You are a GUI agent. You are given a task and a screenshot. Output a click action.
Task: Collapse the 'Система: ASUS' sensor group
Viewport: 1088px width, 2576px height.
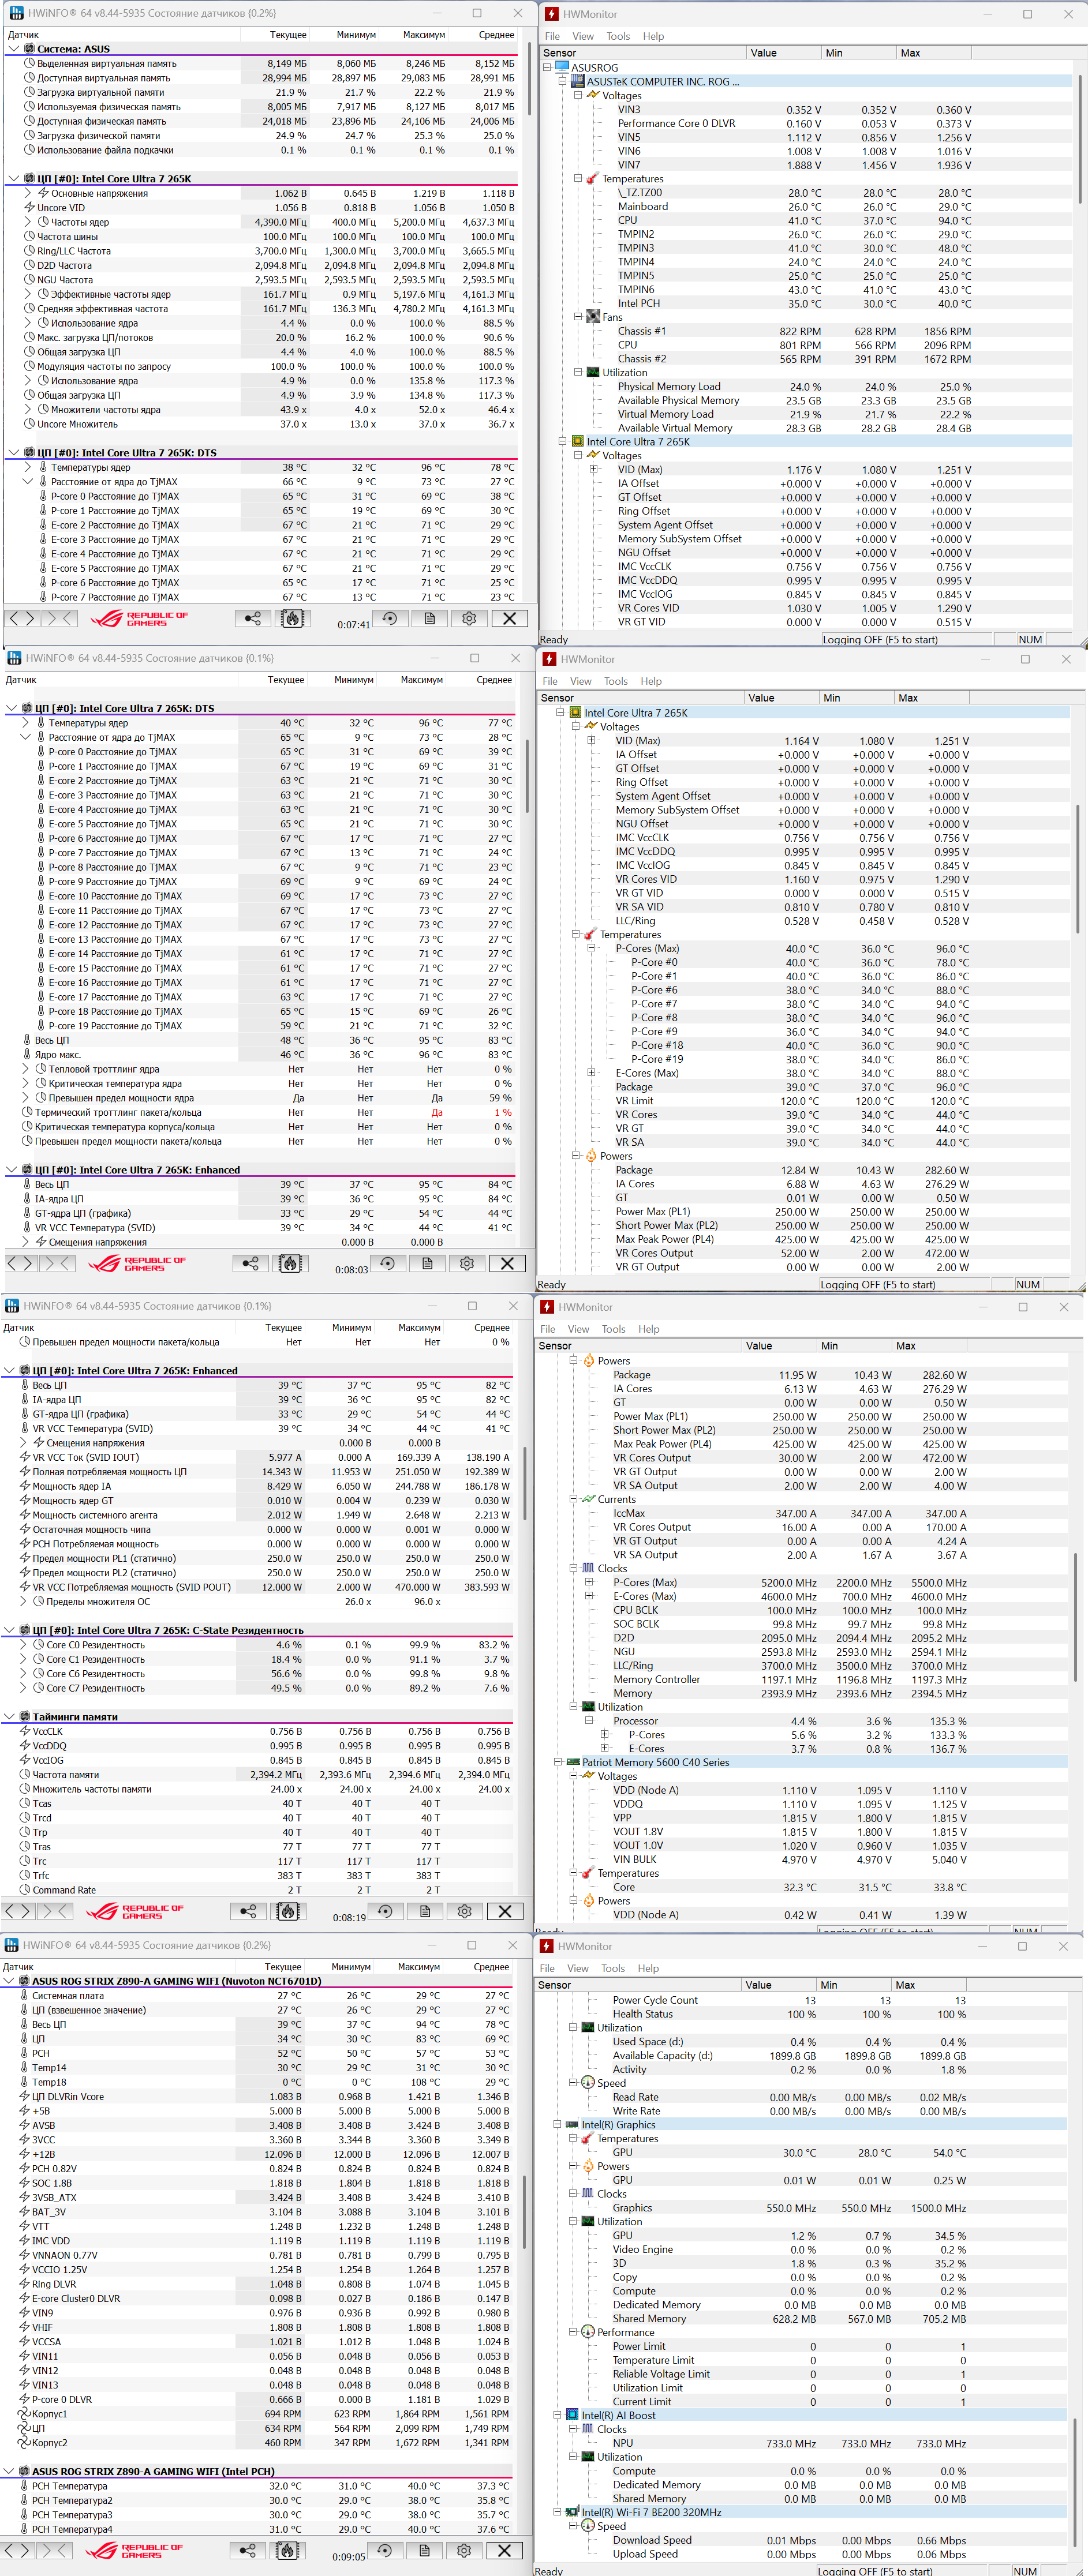point(13,49)
